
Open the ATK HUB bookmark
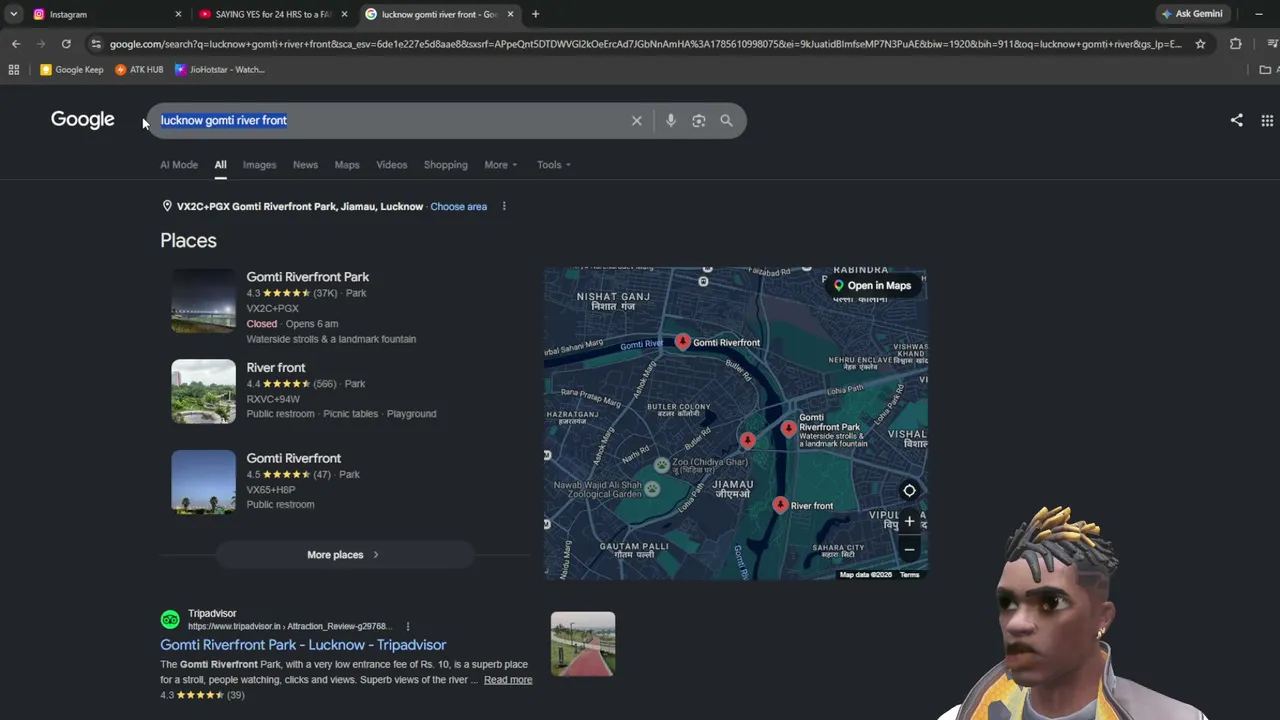point(139,70)
